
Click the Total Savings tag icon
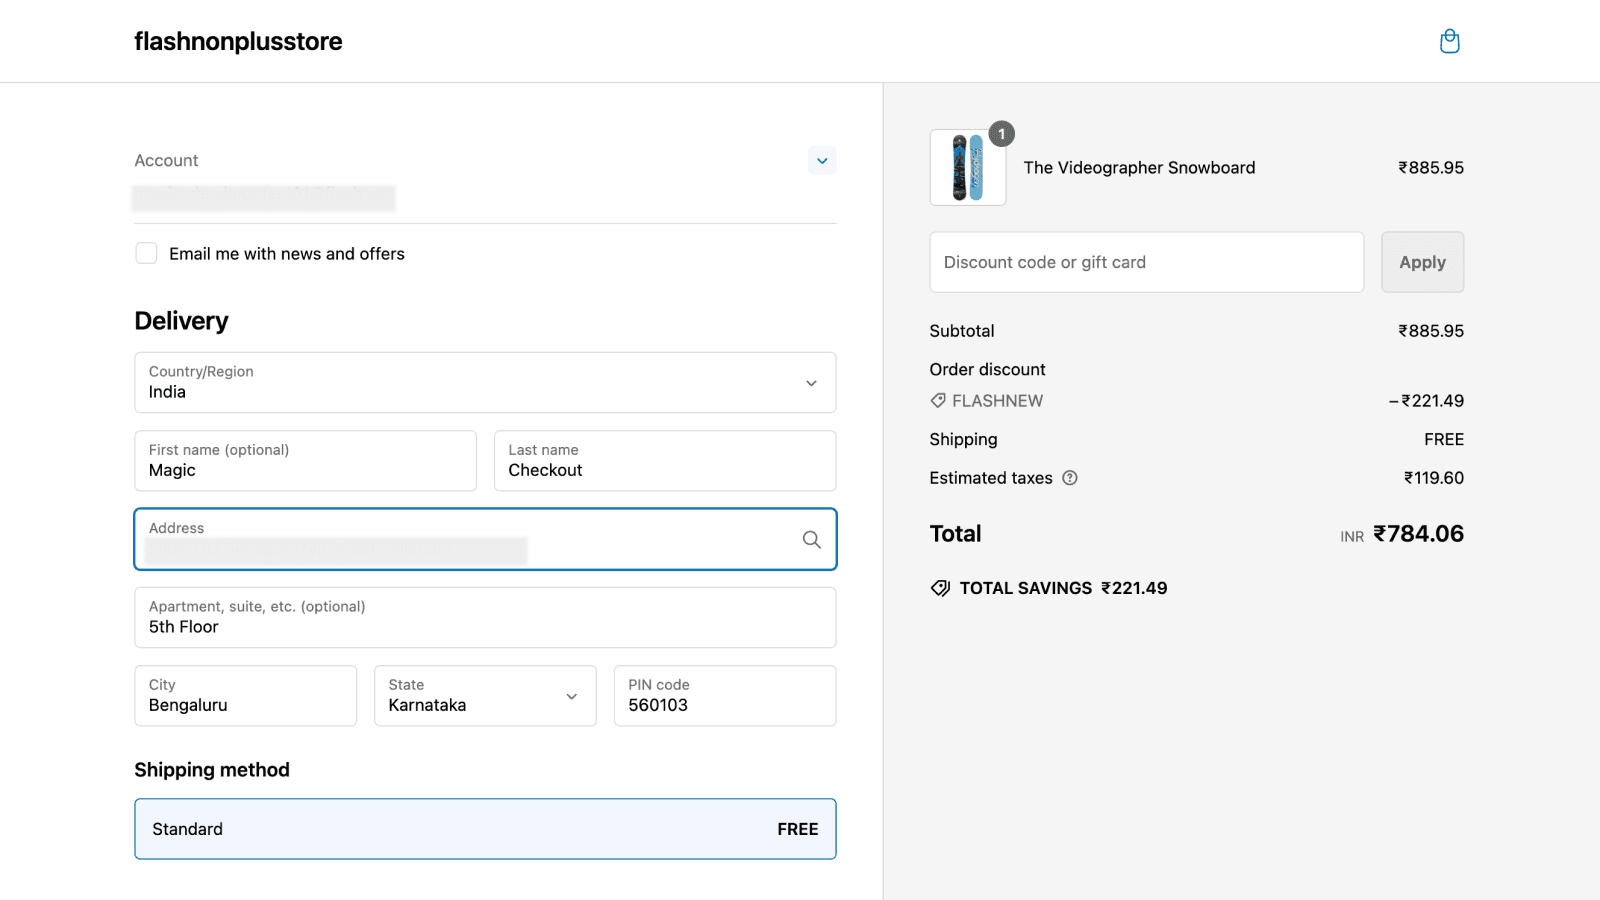click(x=940, y=588)
